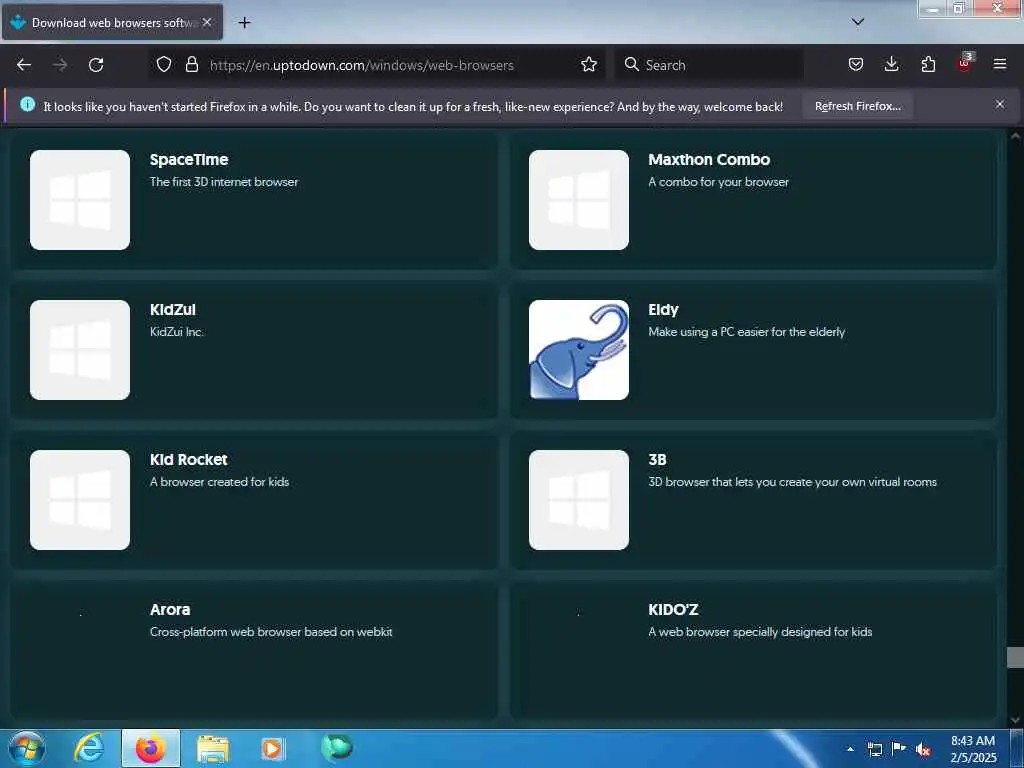
Task: Click 'A browser created for kids' text
Action: coord(219,481)
